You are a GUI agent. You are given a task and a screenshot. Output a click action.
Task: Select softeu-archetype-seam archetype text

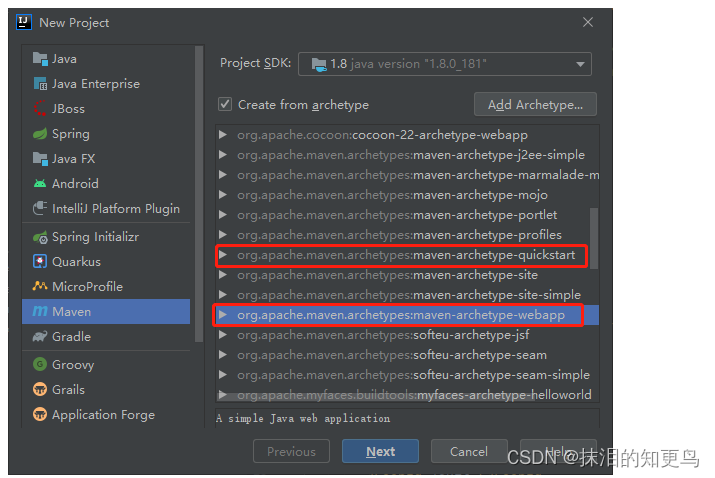392,355
